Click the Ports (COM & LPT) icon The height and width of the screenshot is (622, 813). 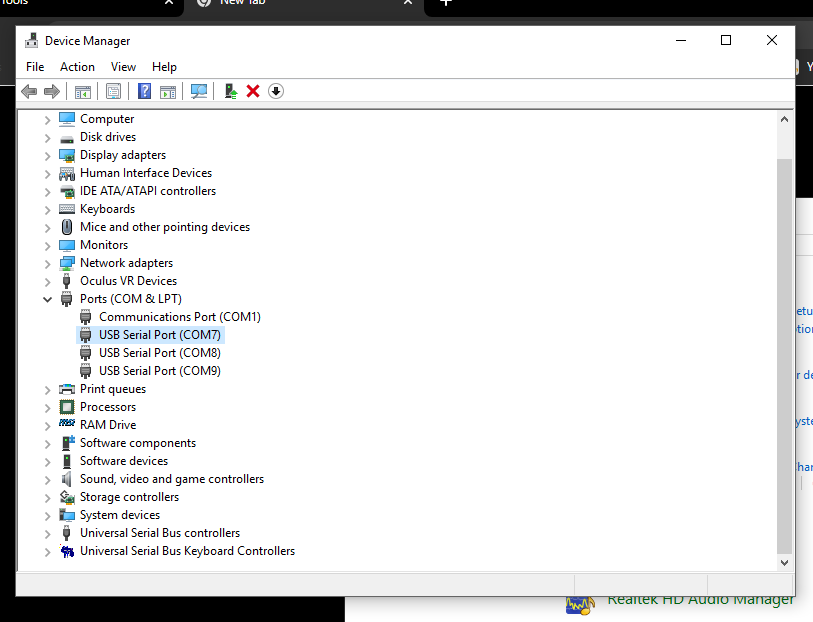(67, 299)
